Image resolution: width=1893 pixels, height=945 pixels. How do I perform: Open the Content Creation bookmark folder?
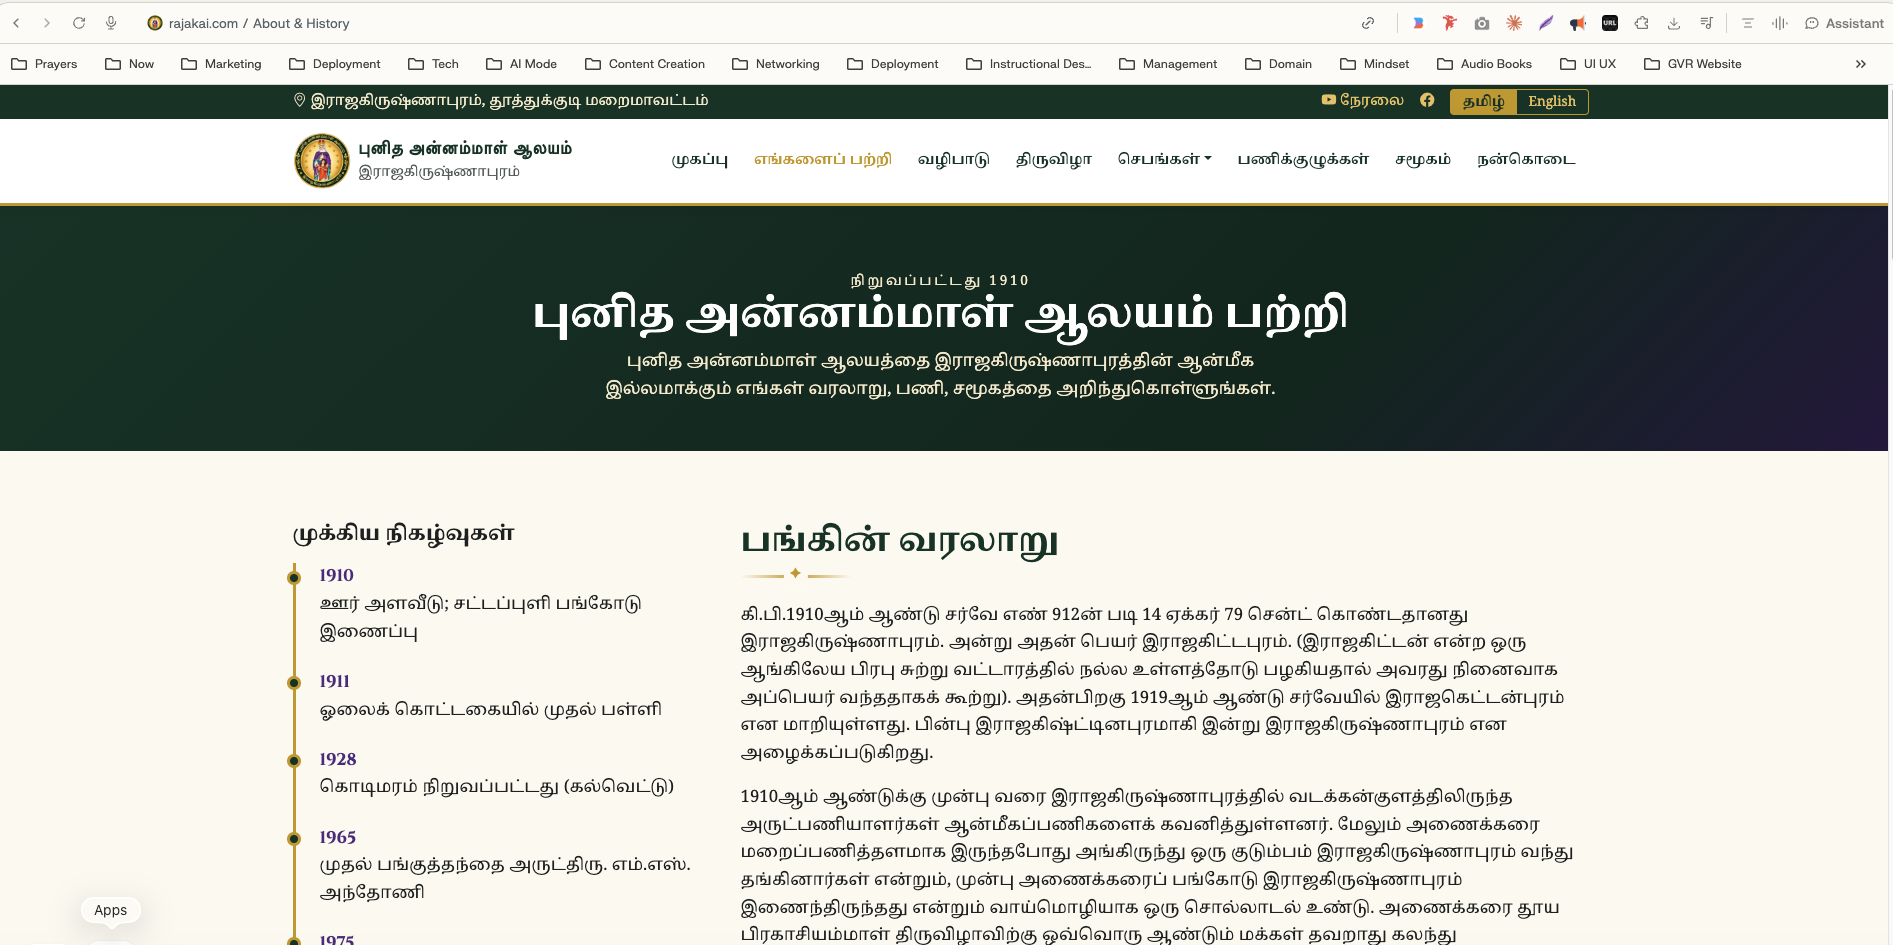coord(645,64)
